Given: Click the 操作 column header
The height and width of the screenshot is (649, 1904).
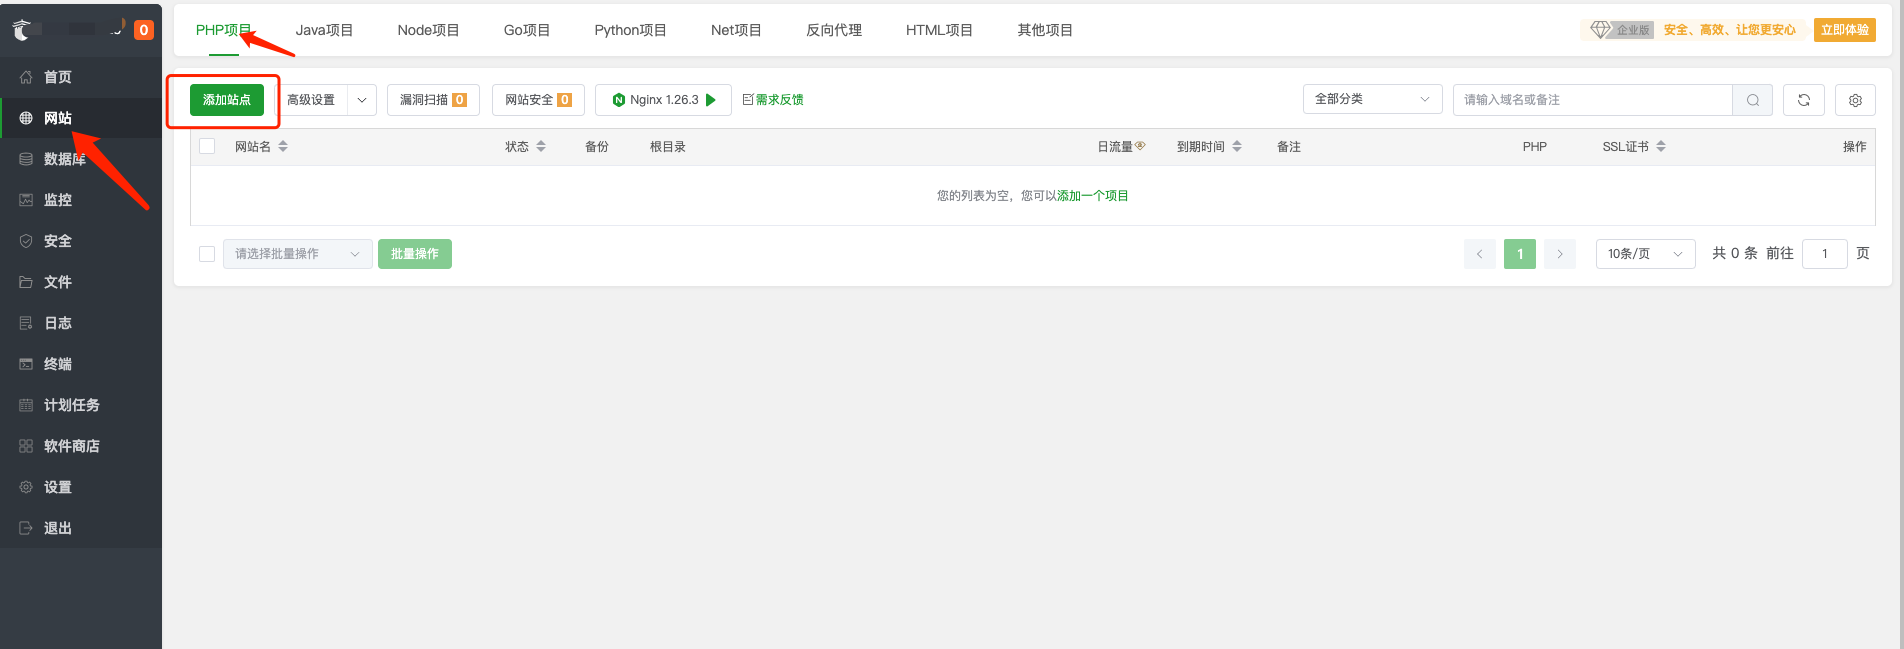Looking at the screenshot, I should [1855, 147].
